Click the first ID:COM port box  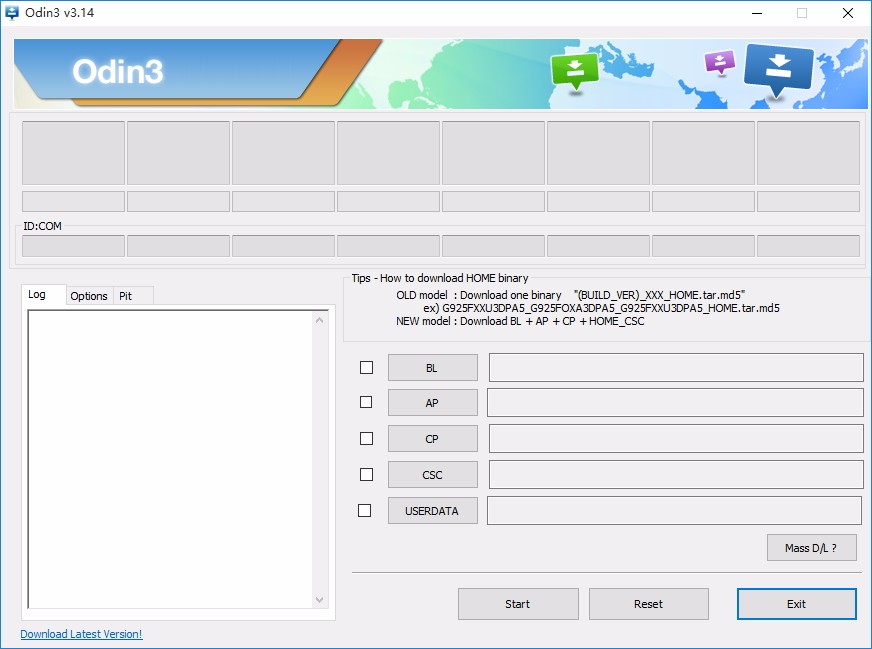click(73, 244)
